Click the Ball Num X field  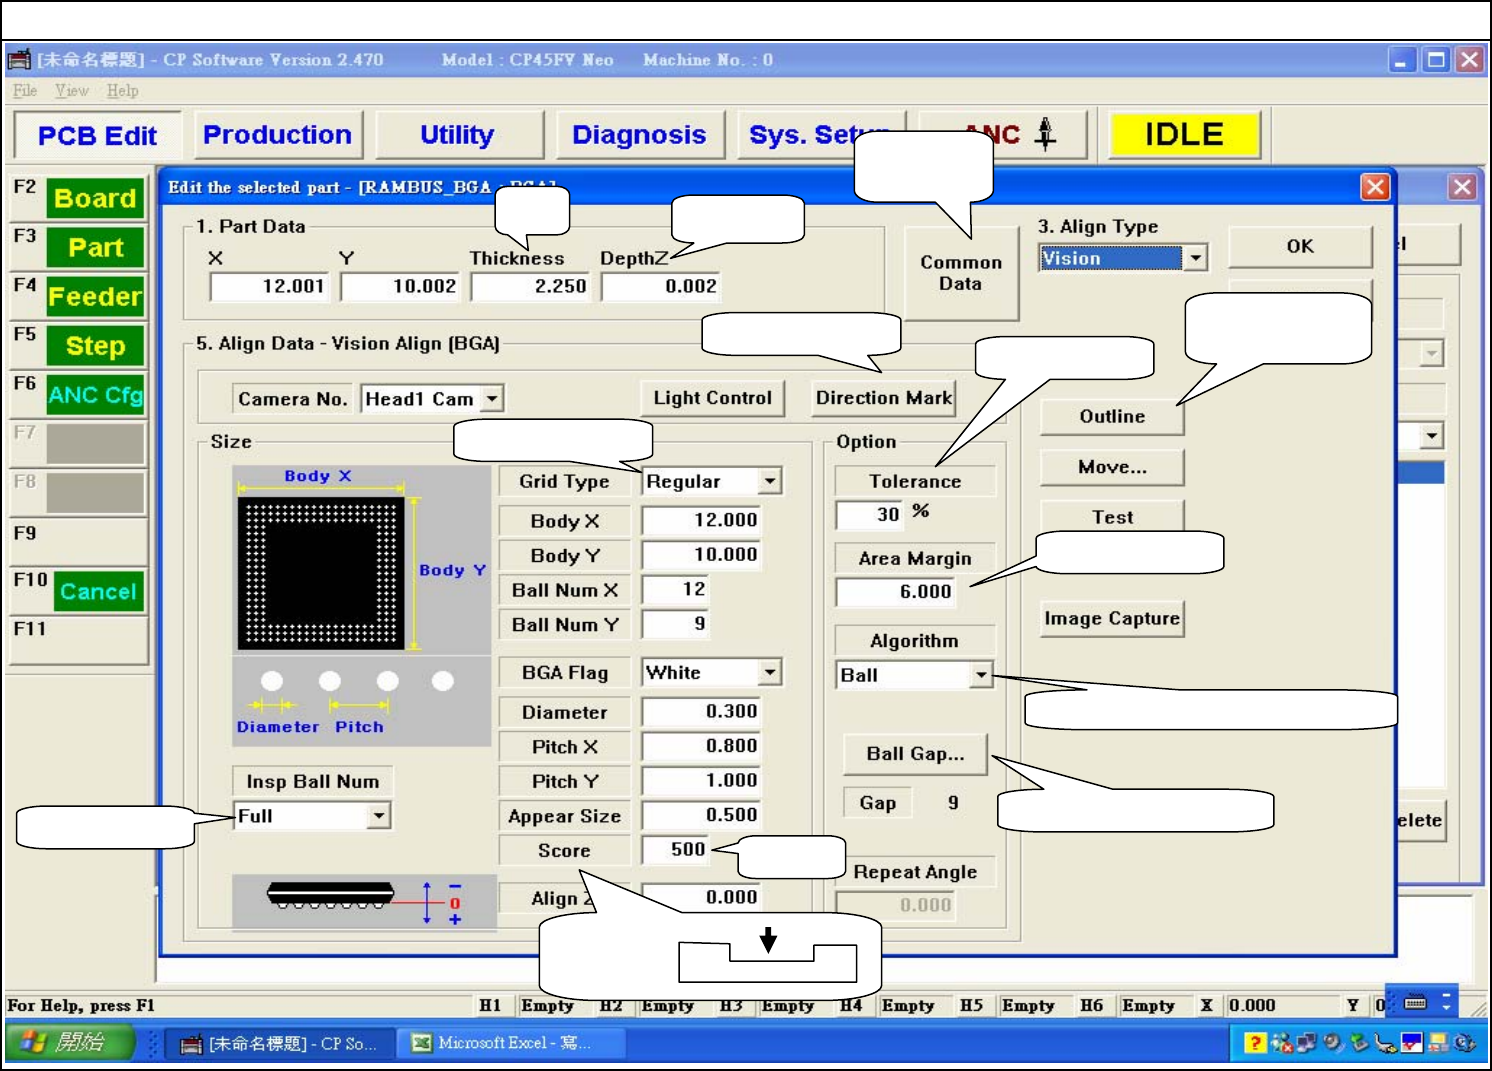[x=676, y=590]
